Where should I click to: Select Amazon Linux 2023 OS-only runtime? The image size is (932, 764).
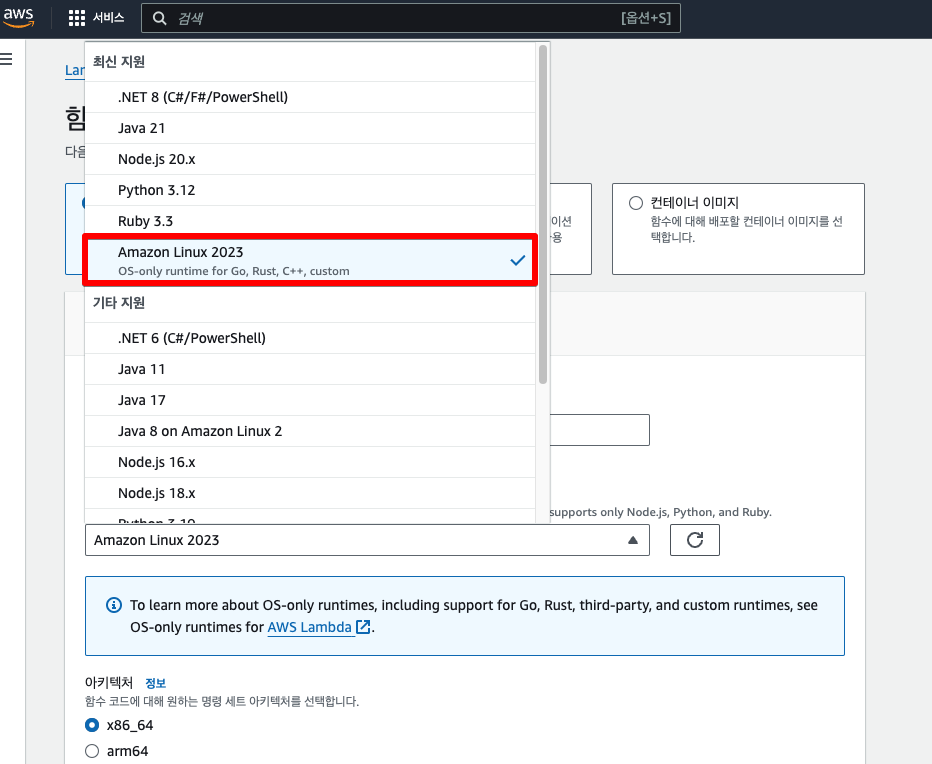310,260
